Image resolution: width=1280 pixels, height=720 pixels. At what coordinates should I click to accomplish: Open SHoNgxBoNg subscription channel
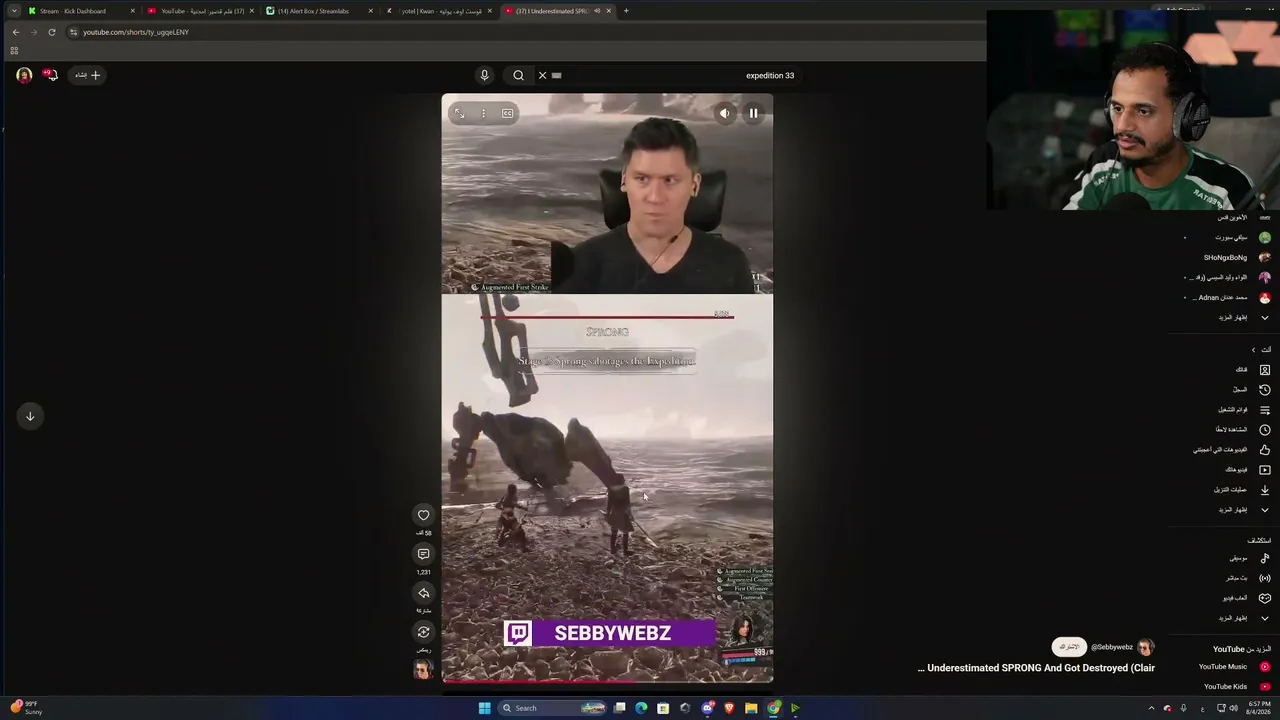pos(1225,258)
